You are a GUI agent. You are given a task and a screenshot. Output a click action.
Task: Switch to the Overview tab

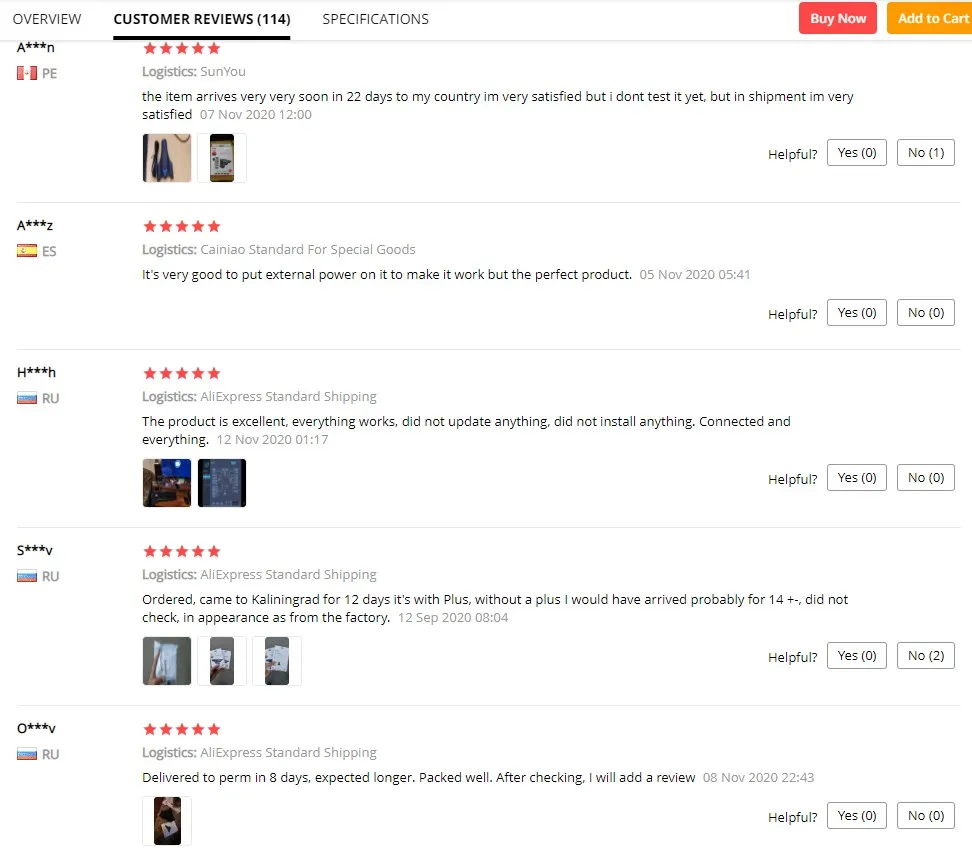coord(47,19)
